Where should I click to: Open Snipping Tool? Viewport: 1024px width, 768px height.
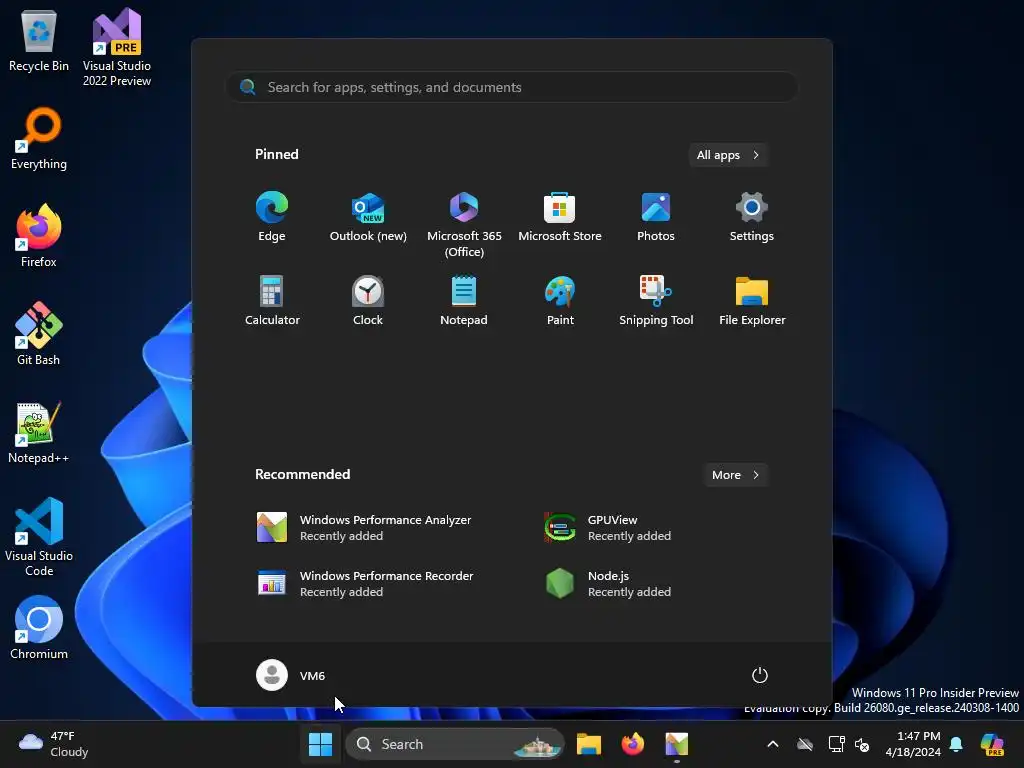click(x=656, y=300)
